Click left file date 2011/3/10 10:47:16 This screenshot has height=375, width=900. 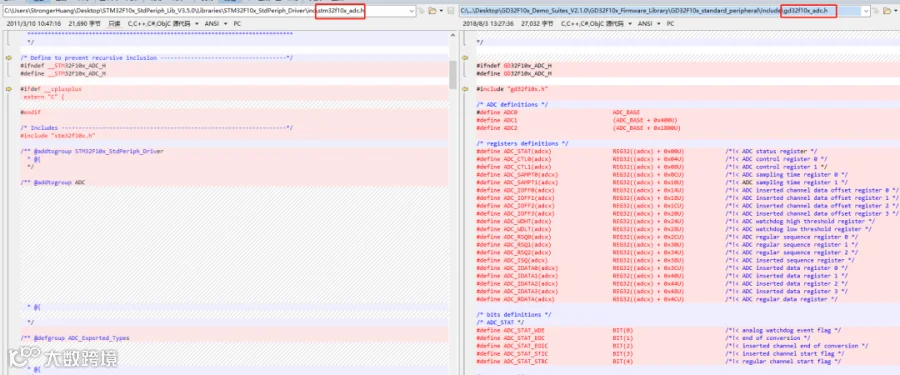34,24
